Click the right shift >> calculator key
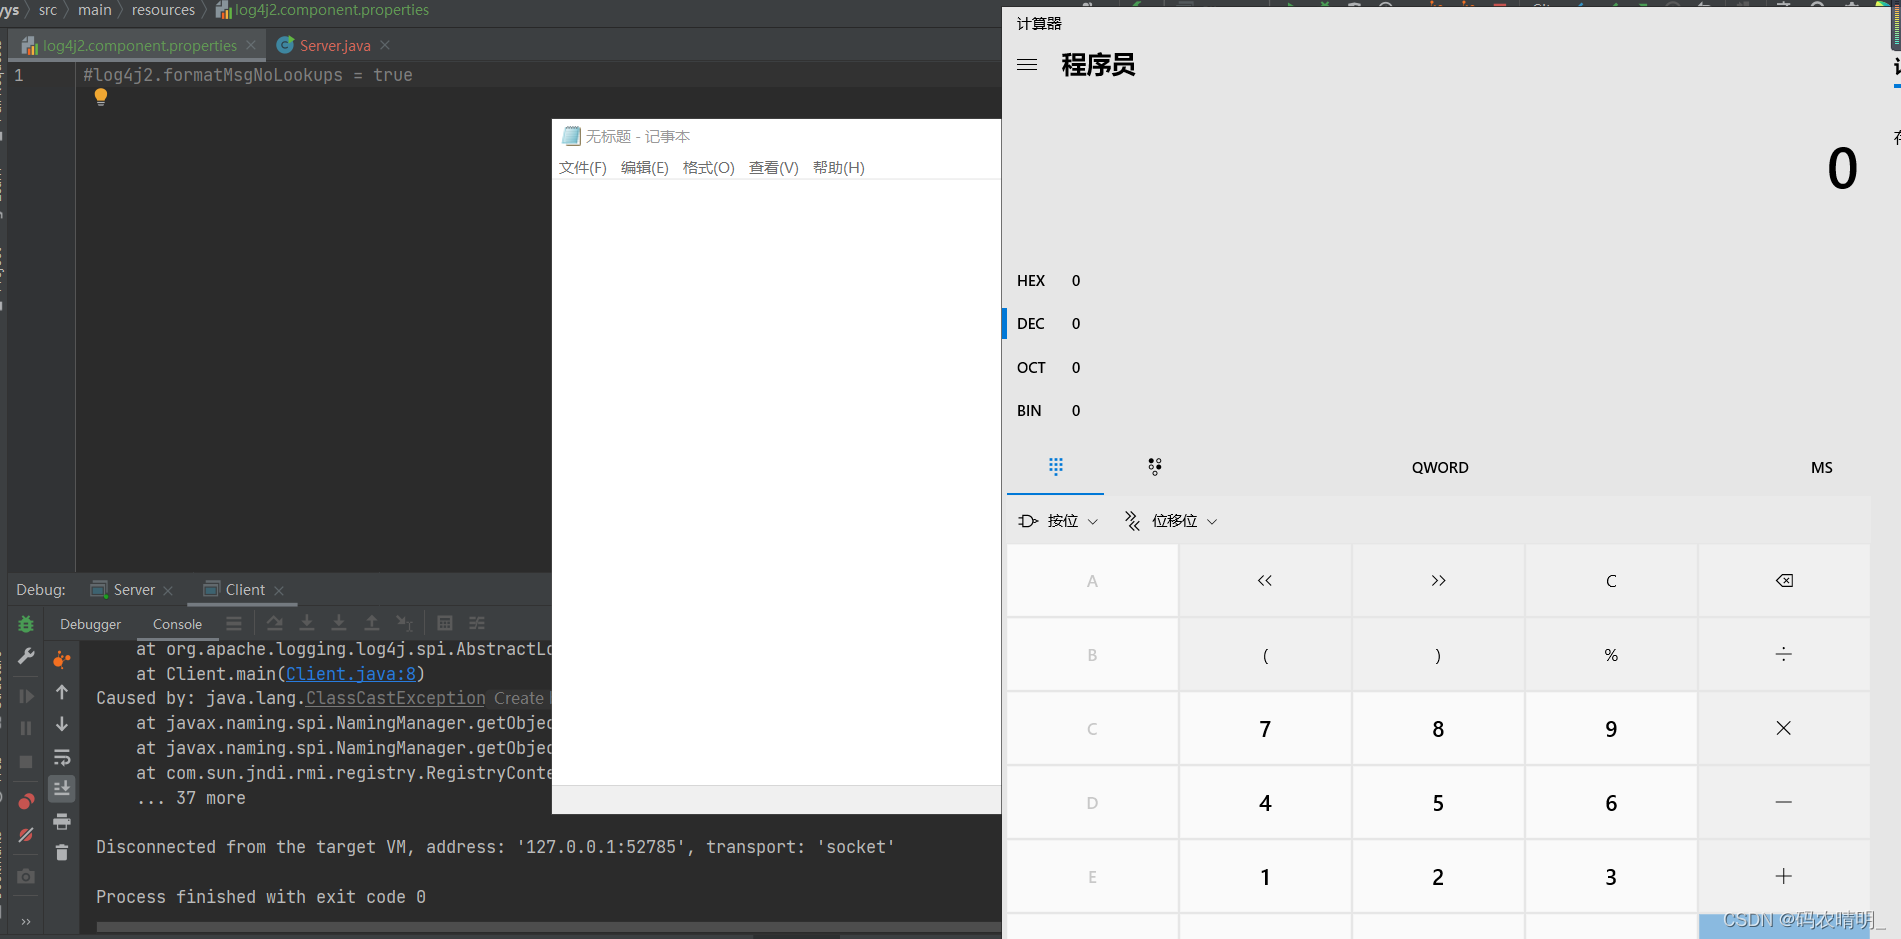Screen dimensions: 1901x939 coord(1438,581)
